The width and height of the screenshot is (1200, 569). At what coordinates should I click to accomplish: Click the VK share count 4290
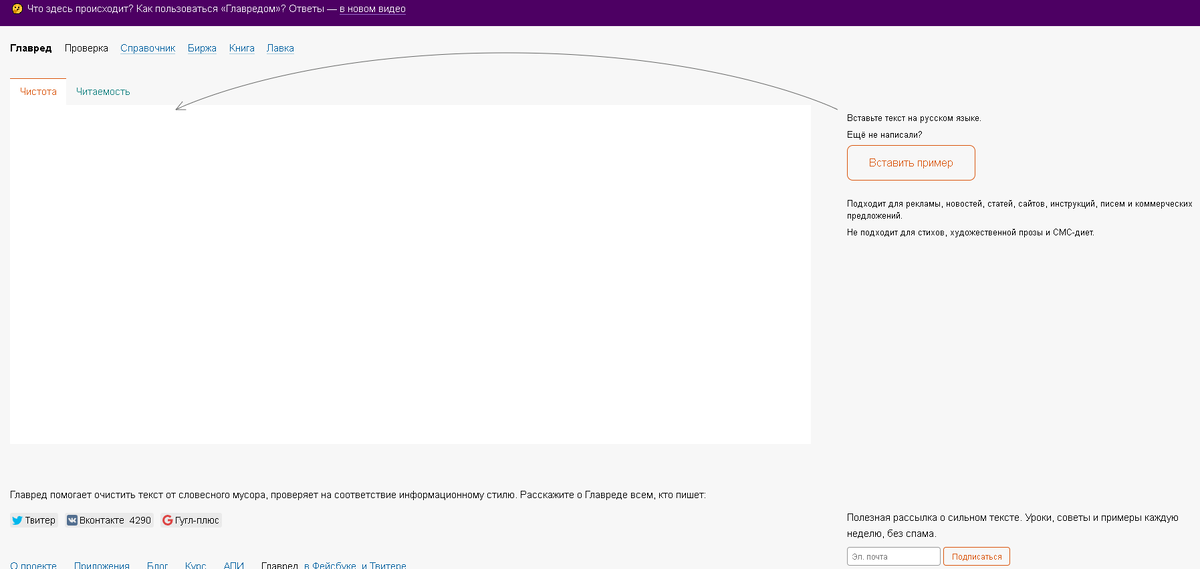140,520
